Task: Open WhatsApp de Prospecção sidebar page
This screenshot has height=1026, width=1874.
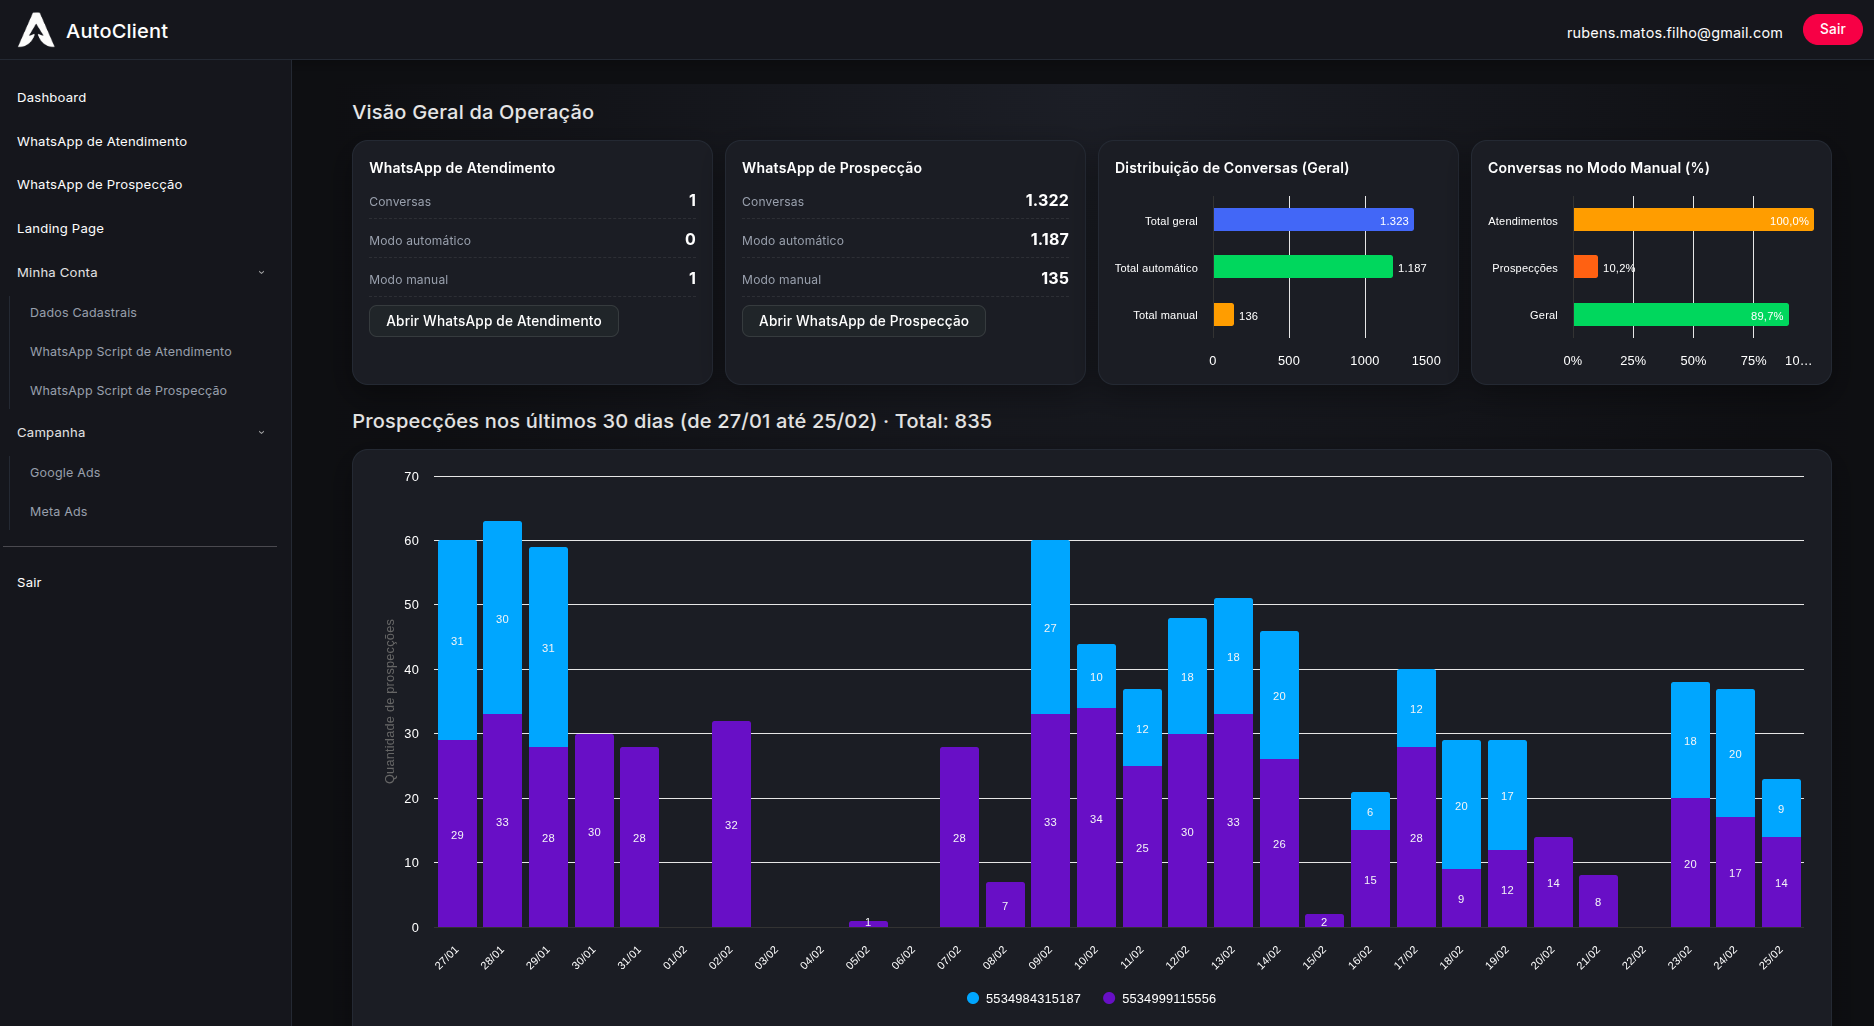Action: coord(100,185)
